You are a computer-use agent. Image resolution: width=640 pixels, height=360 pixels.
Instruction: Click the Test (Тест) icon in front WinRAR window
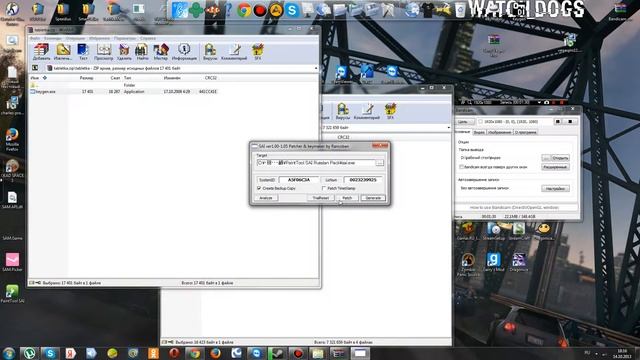click(83, 52)
